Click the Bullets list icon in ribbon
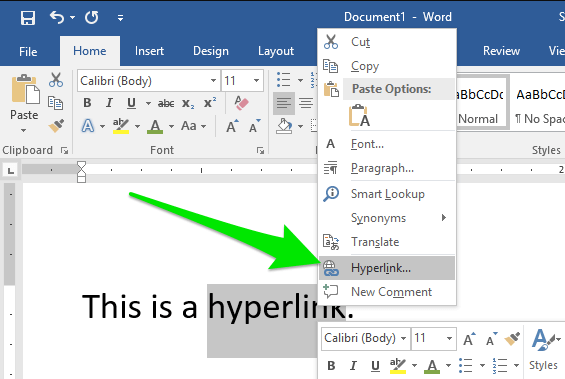This screenshot has width=565, height=379. click(284, 80)
